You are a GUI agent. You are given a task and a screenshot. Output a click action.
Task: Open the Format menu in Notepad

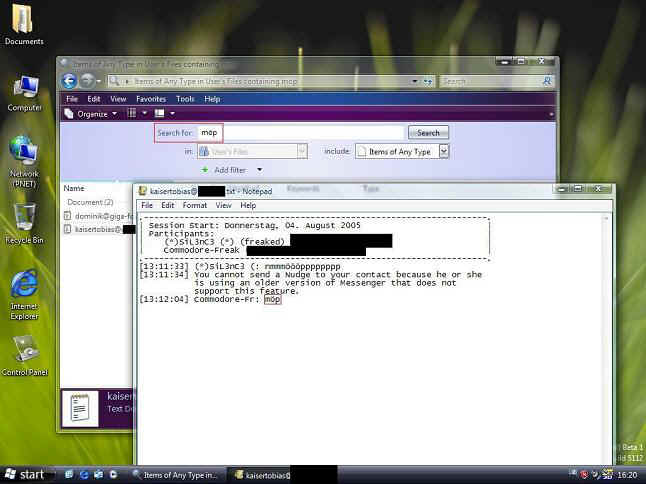(195, 205)
